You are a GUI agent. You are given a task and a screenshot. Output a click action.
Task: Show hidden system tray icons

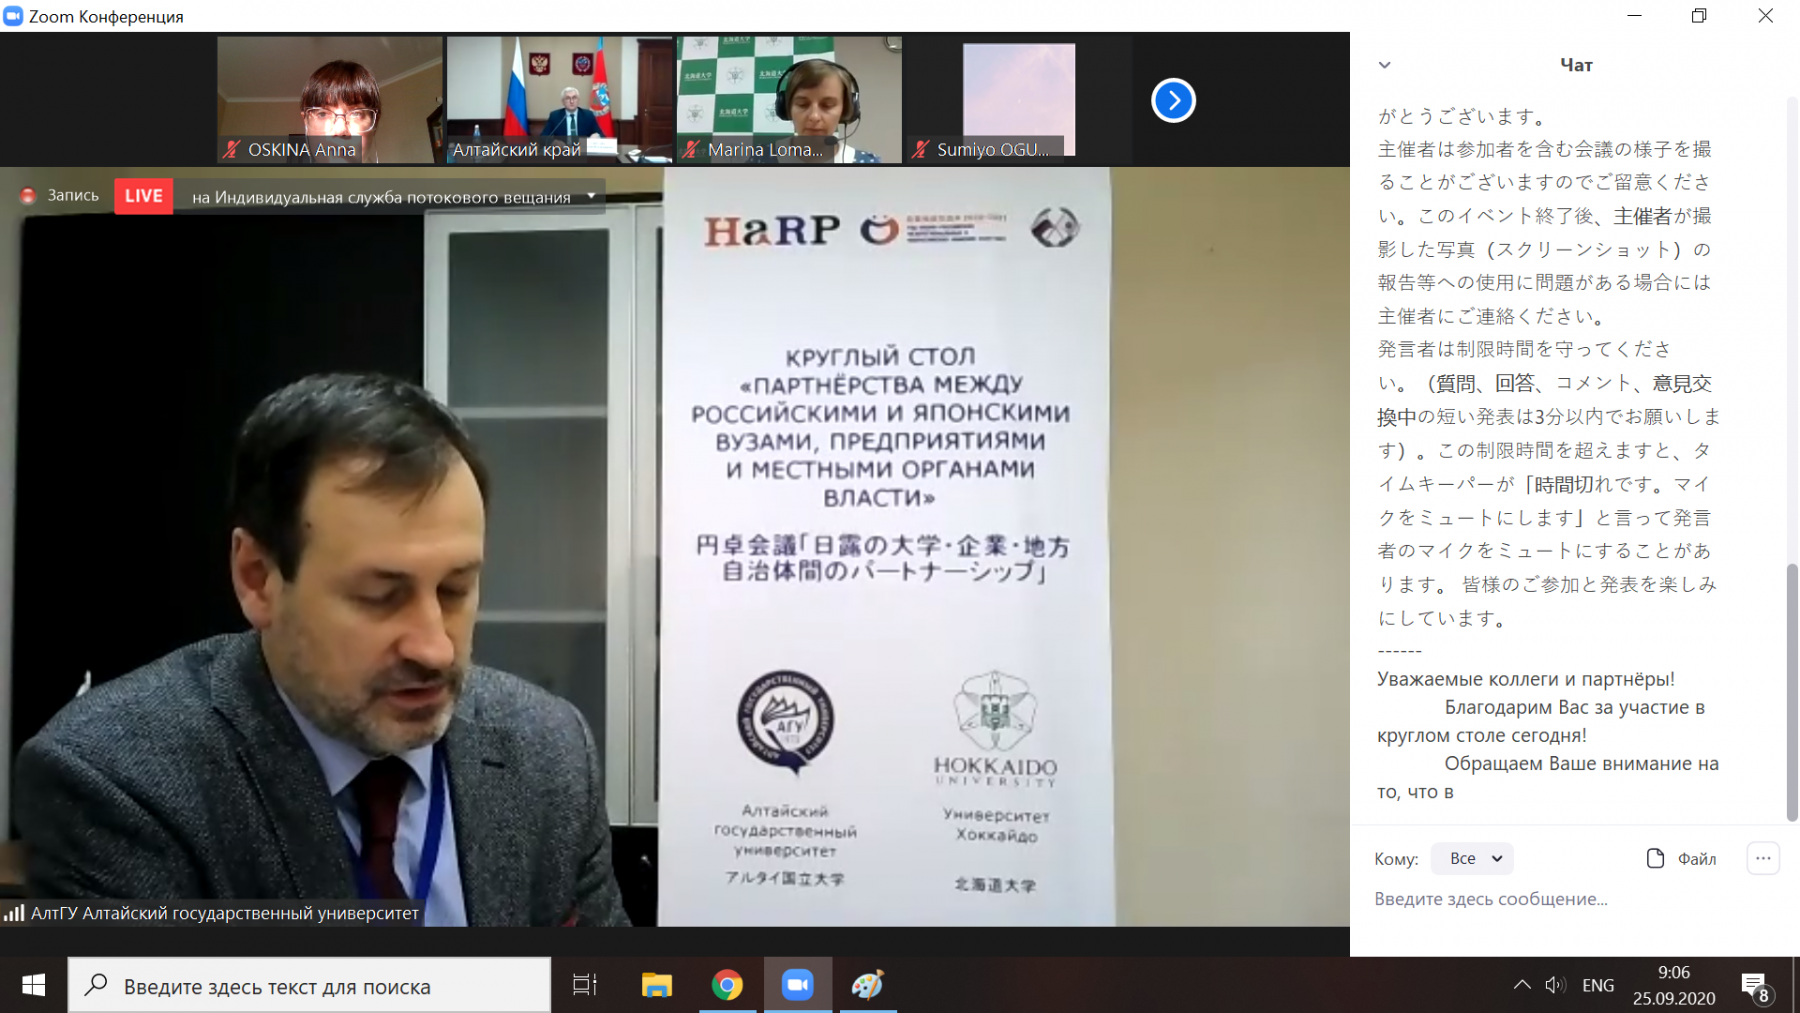click(x=1522, y=985)
